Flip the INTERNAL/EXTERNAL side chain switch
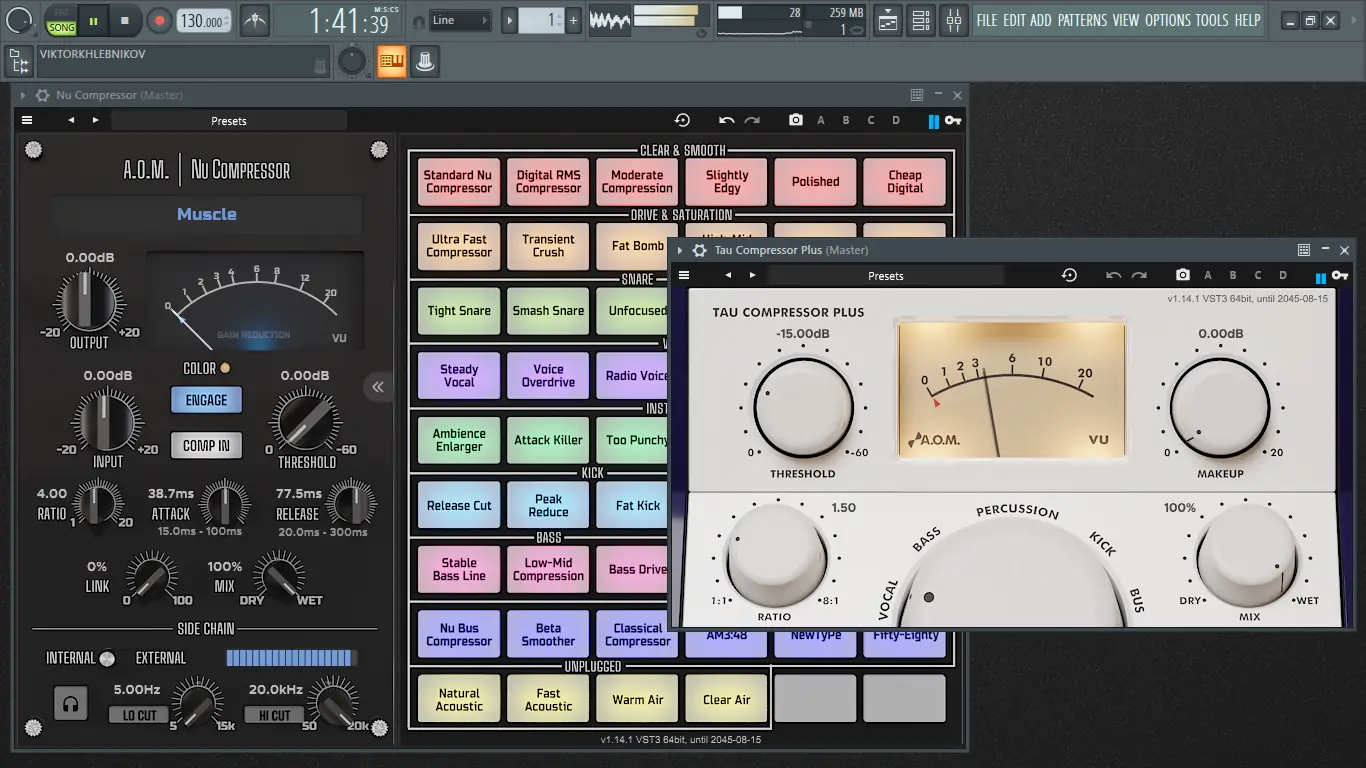The image size is (1366, 768). point(107,658)
